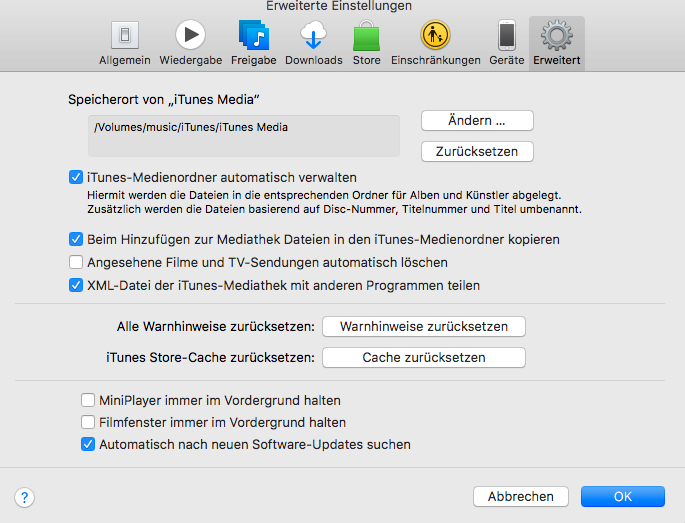Click the Warnhinweise zurücksetzen button
Screen dimensions: 685x523
tap(424, 326)
